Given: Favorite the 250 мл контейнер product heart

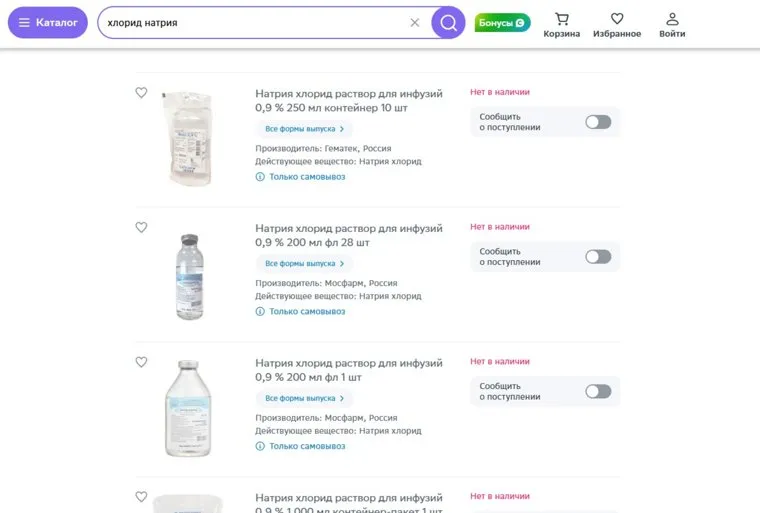Looking at the screenshot, I should pos(141,93).
